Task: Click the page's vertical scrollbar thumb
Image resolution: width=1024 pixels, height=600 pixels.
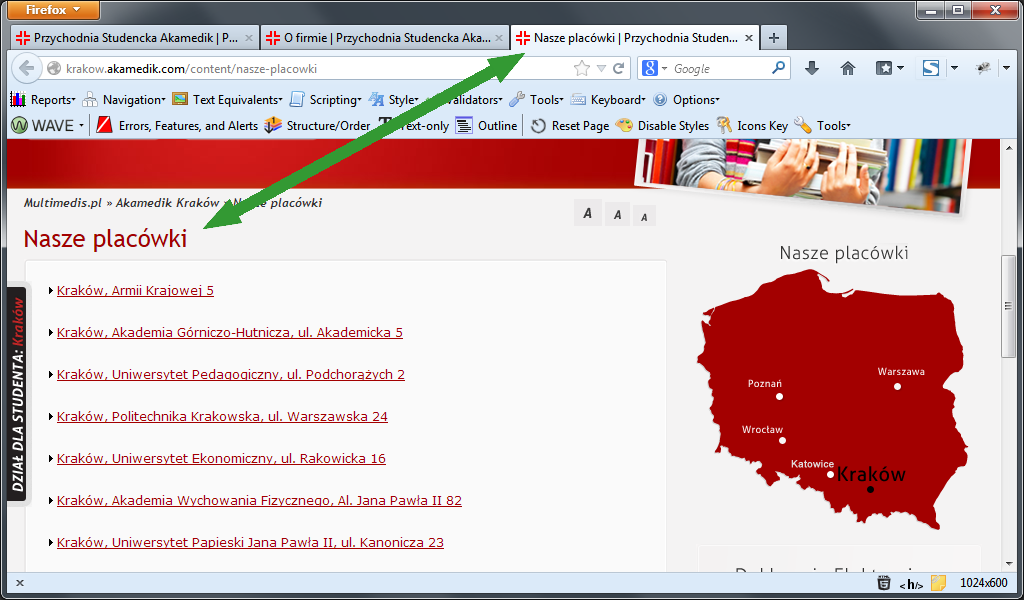Action: point(1008,306)
